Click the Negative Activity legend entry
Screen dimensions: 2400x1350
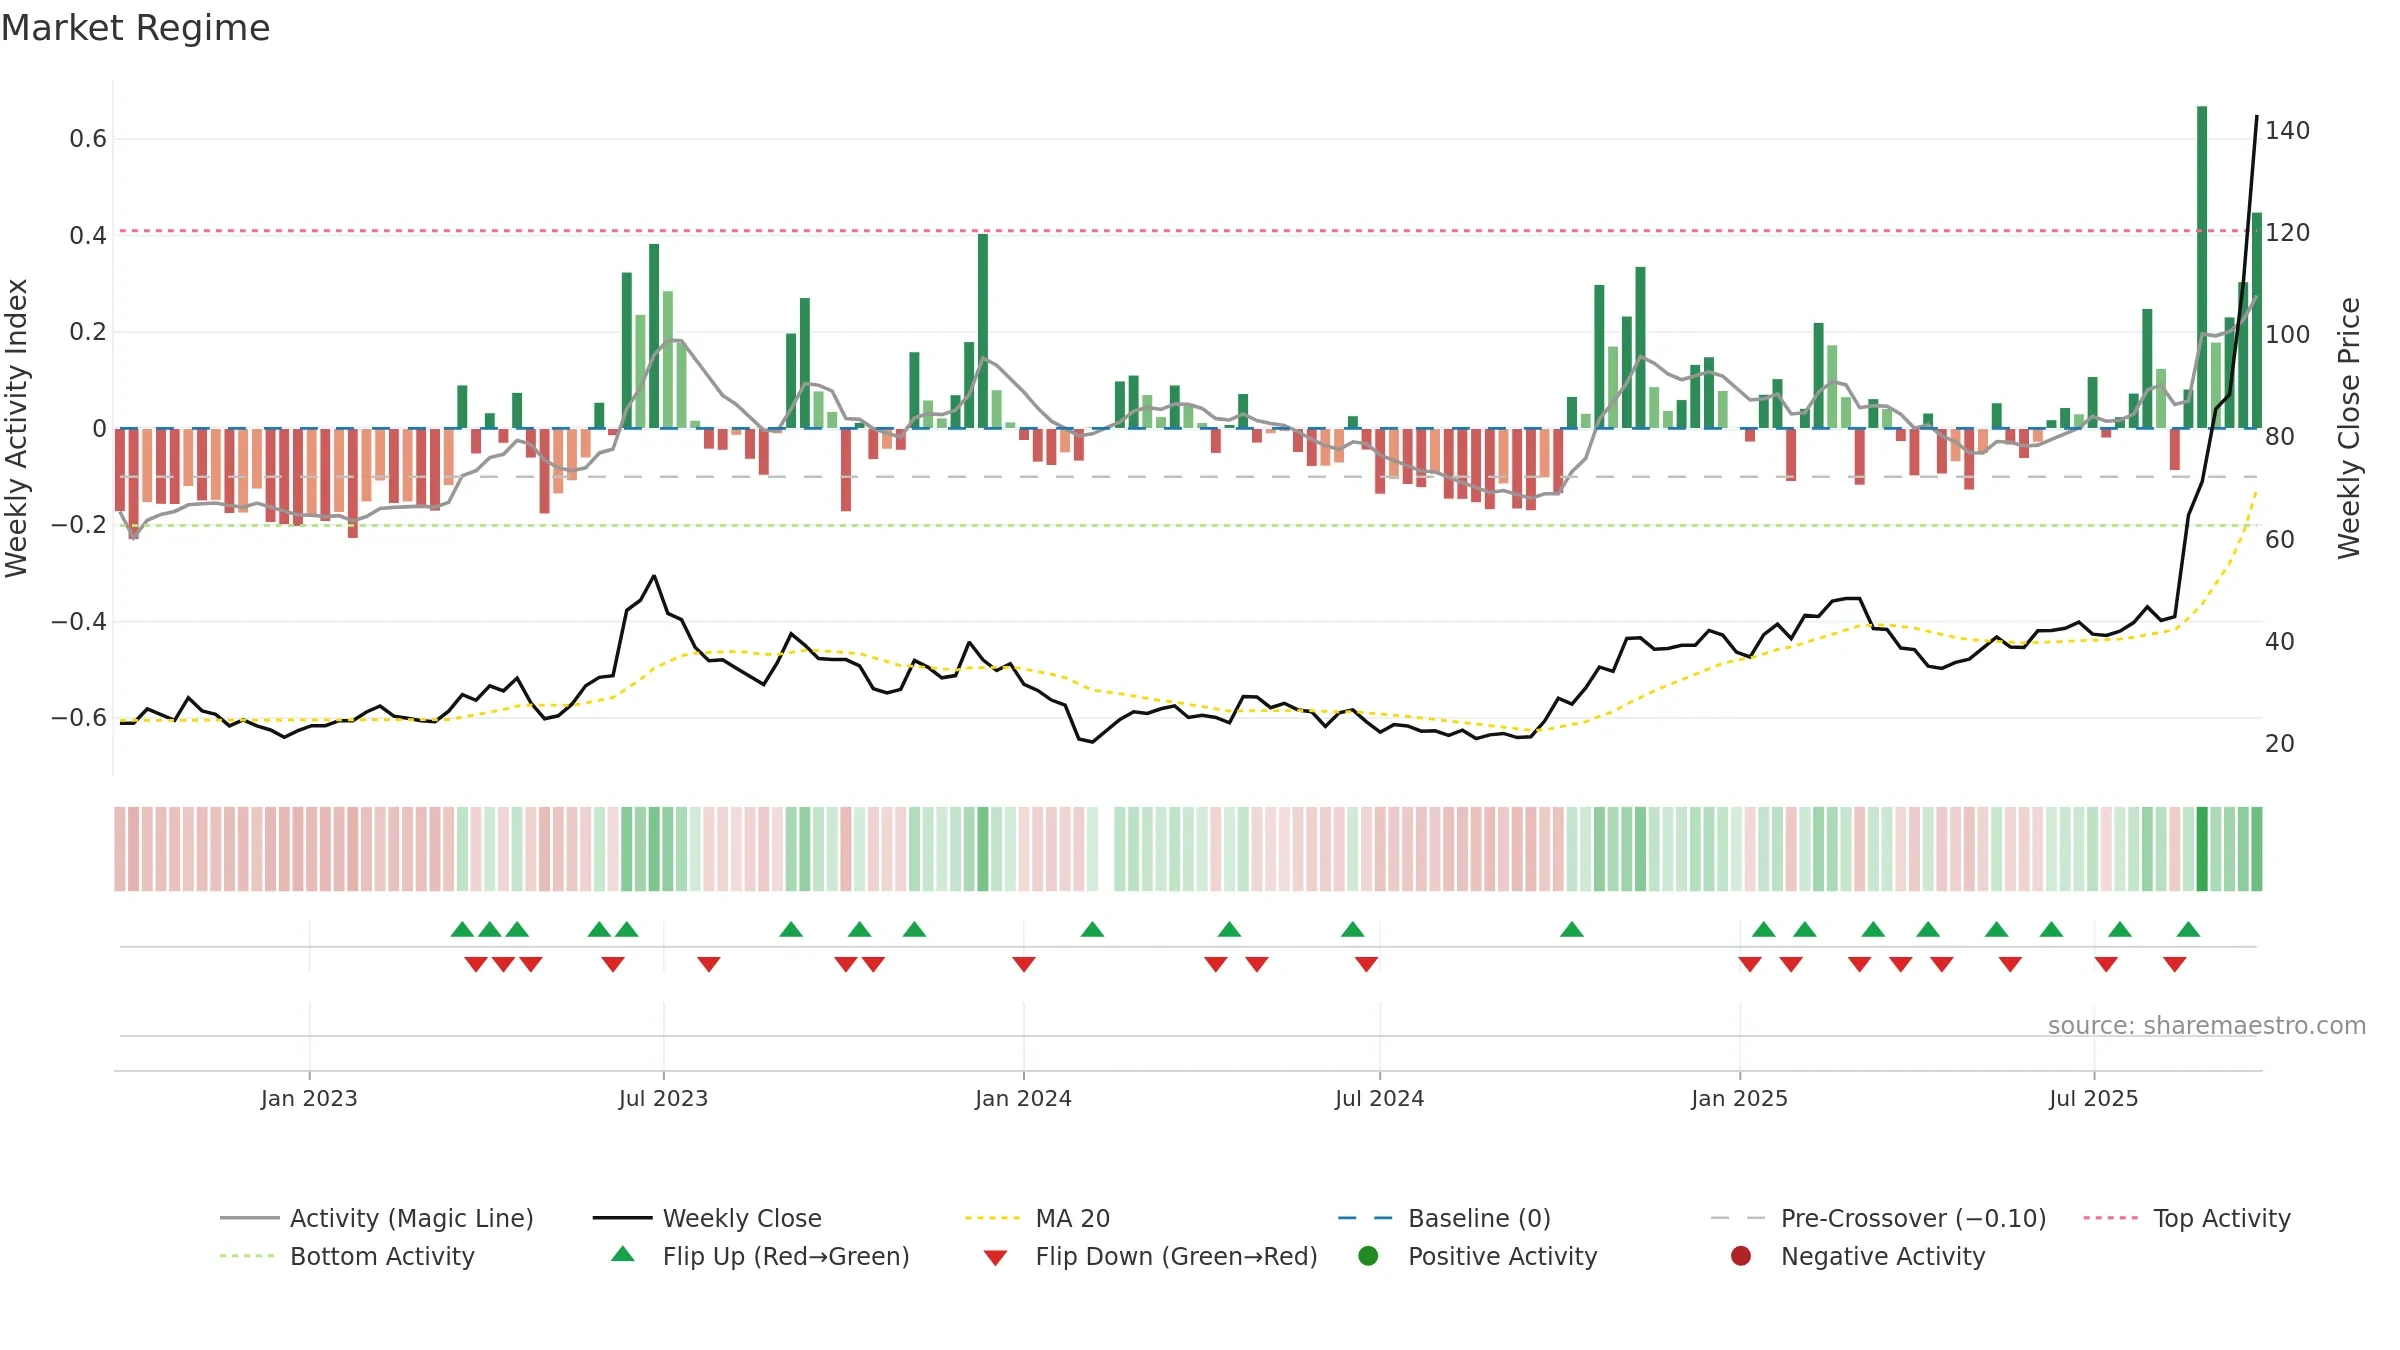[x=1858, y=1256]
